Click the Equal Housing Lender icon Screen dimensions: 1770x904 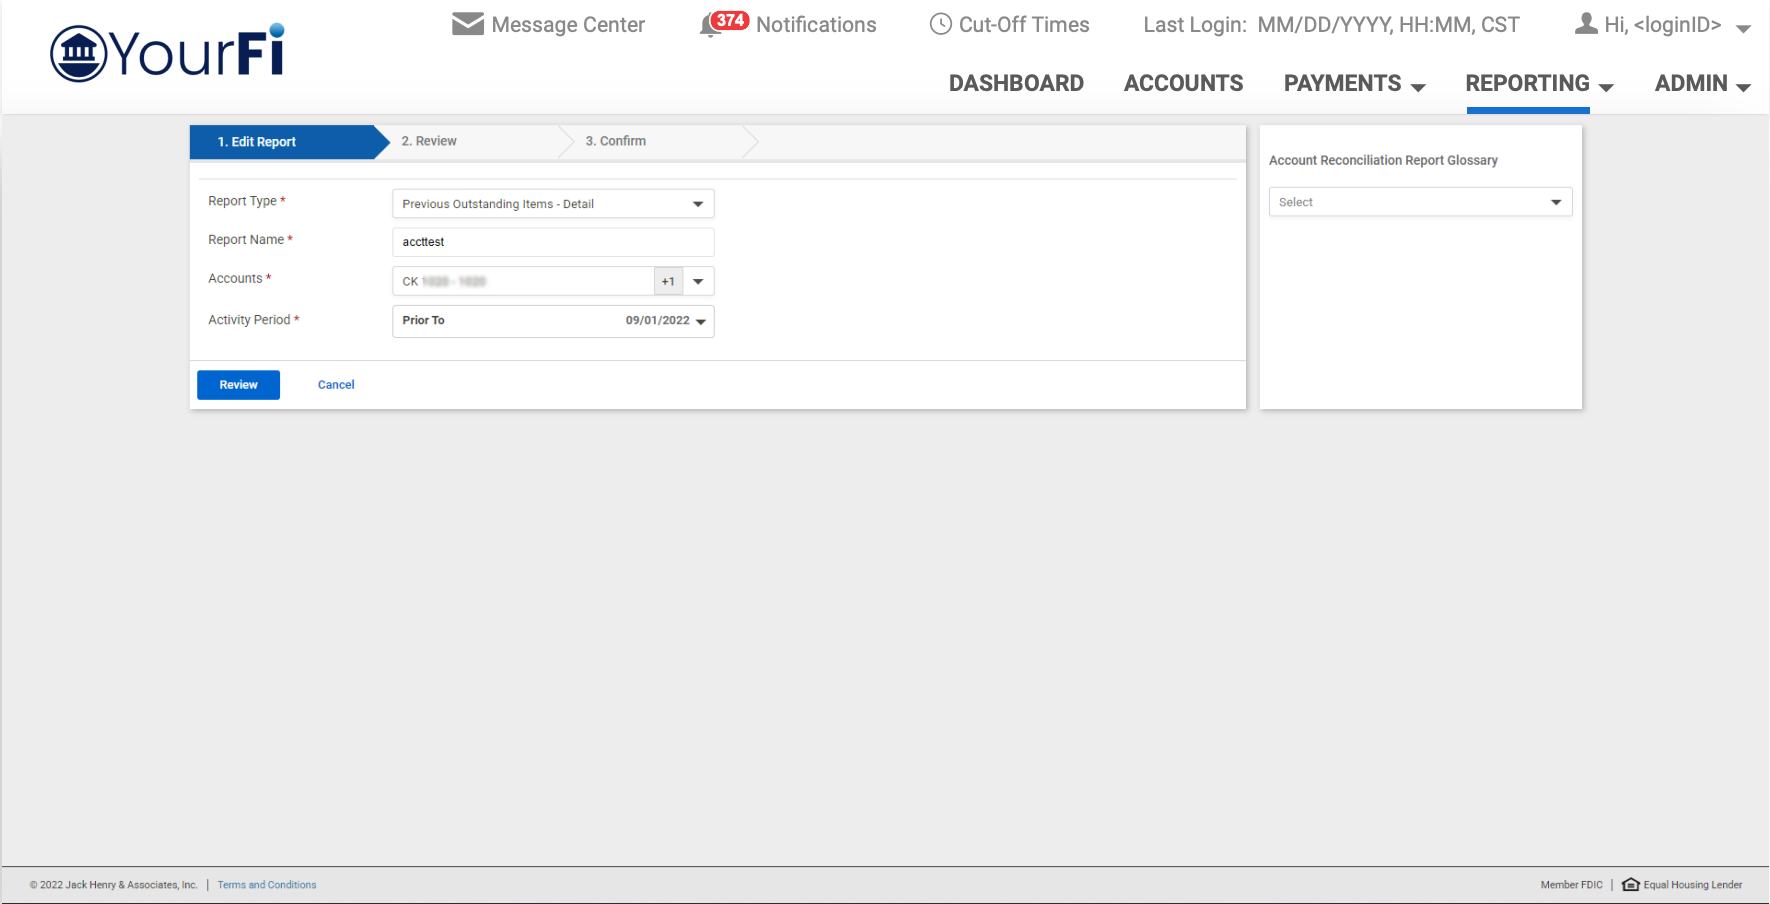tap(1631, 884)
